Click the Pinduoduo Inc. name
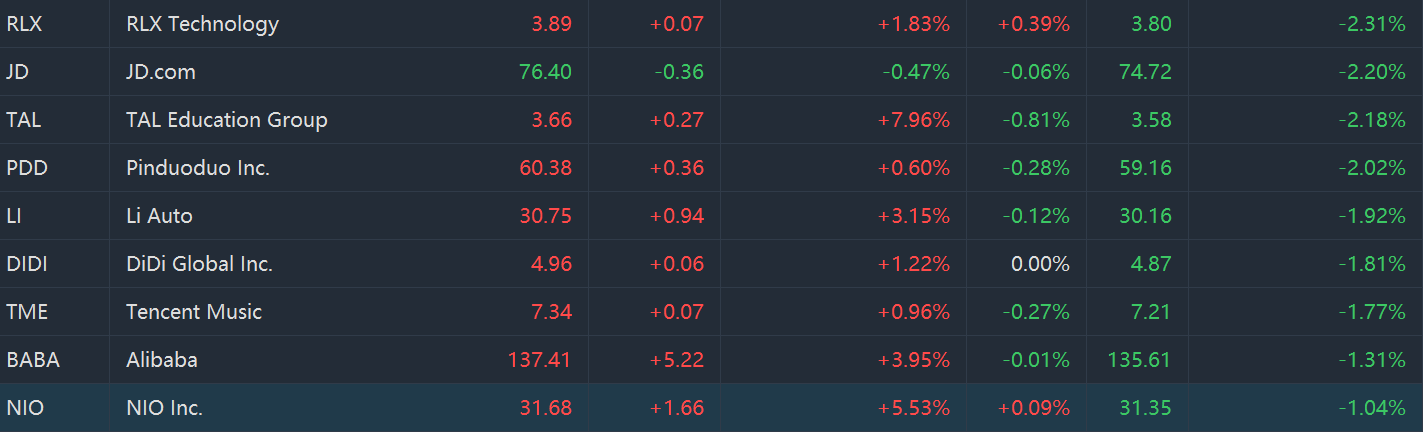Screen dimensions: 1423x432 pos(198,168)
